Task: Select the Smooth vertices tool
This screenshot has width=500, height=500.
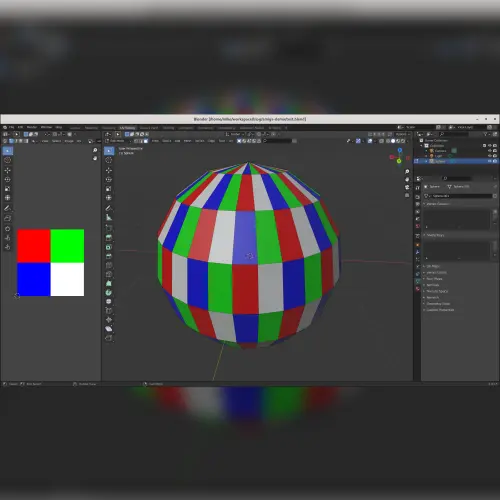Action: (x=109, y=302)
